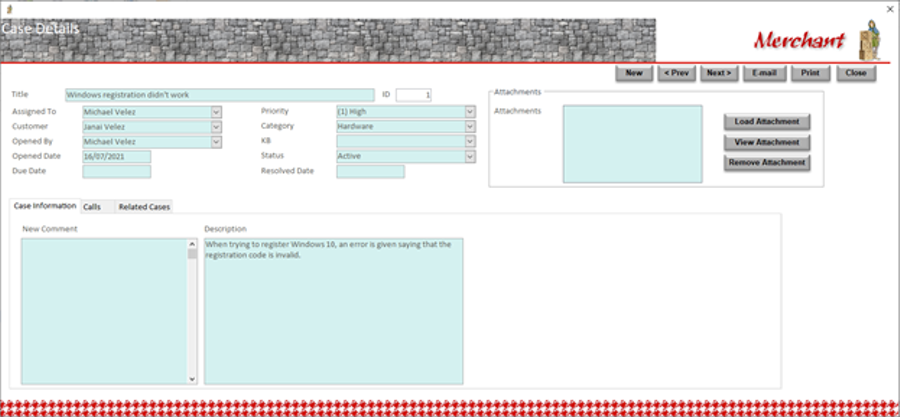Remove the attachment

767,163
